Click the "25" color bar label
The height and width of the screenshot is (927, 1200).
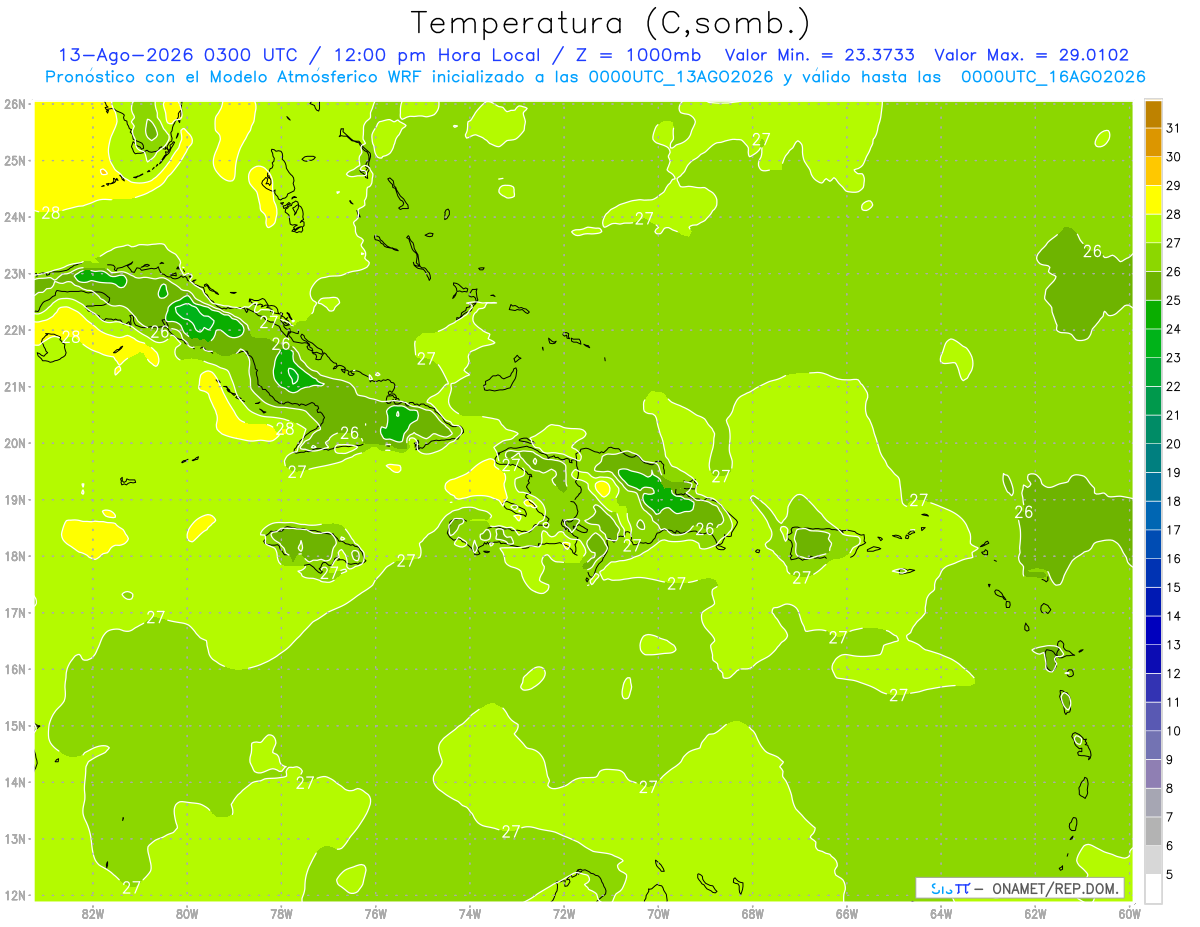pyautogui.click(x=1174, y=300)
